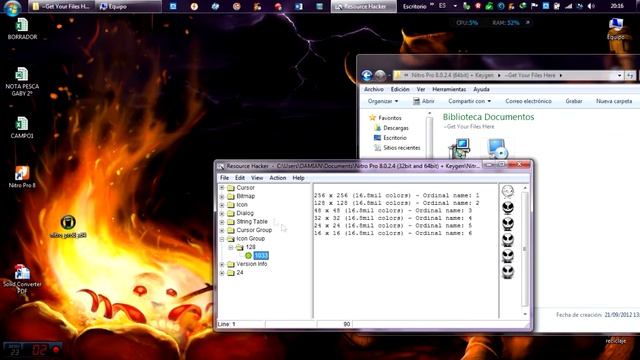
Task: Open Resource Hacker File menu
Action: click(x=224, y=178)
